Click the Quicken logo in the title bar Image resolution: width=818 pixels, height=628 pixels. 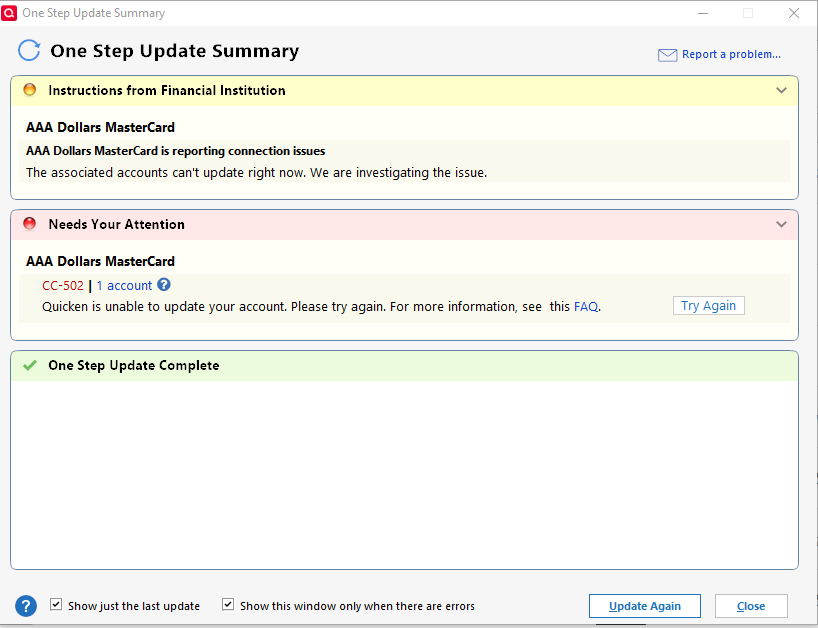pos(9,13)
